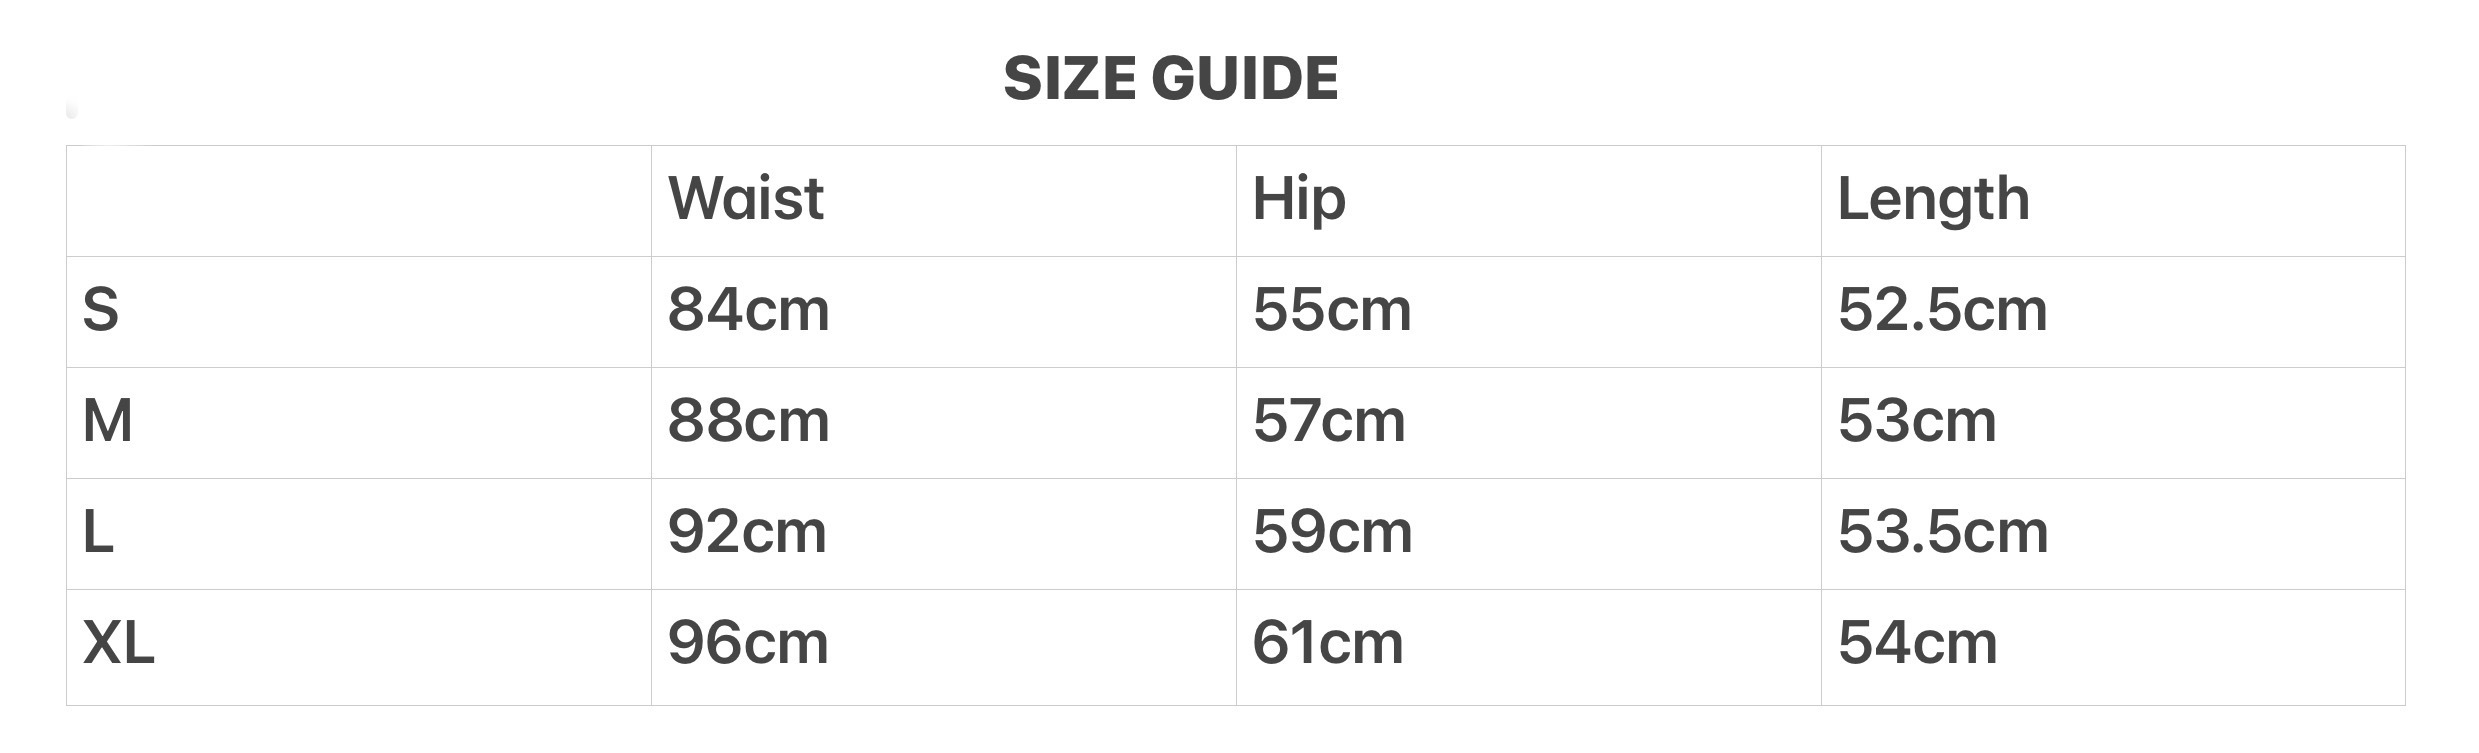
Task: Click the 61cm hip value
Action: [1328, 642]
